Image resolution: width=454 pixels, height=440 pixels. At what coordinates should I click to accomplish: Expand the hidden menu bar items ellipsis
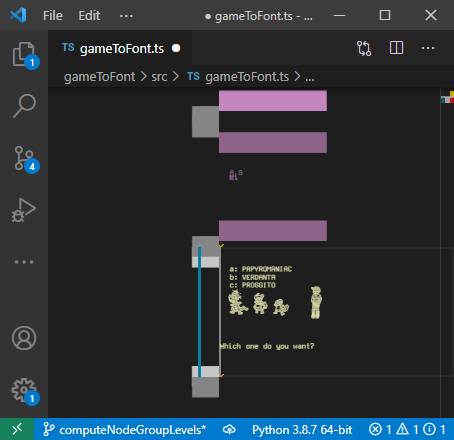[x=126, y=15]
